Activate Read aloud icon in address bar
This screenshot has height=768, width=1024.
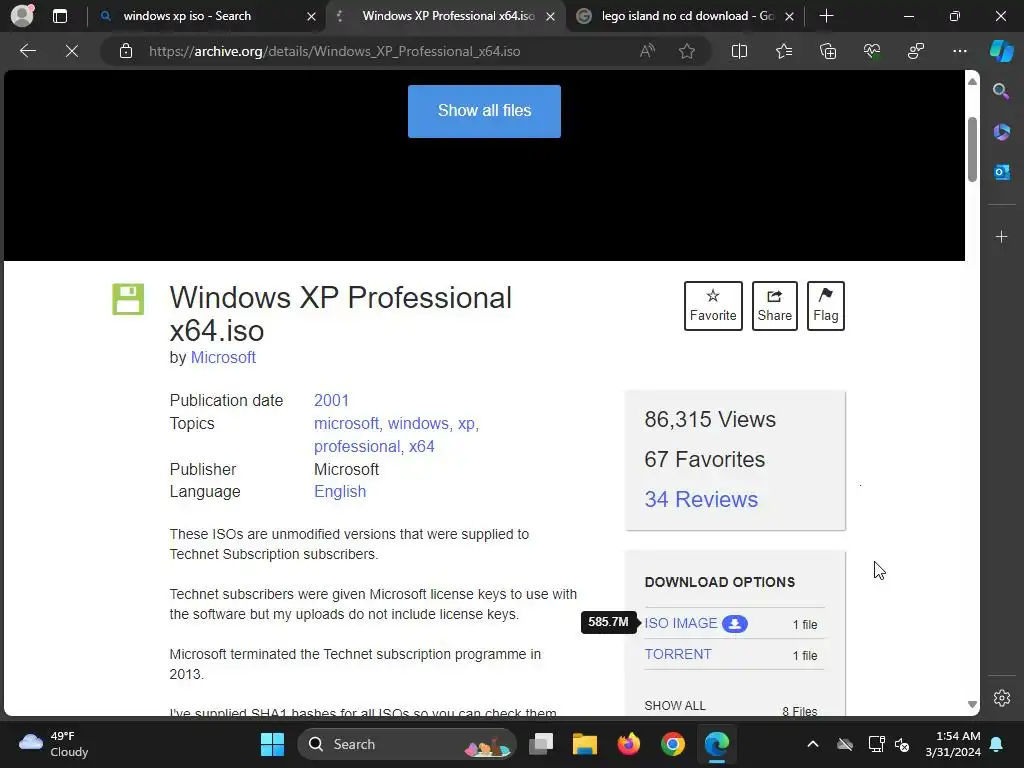(x=647, y=51)
